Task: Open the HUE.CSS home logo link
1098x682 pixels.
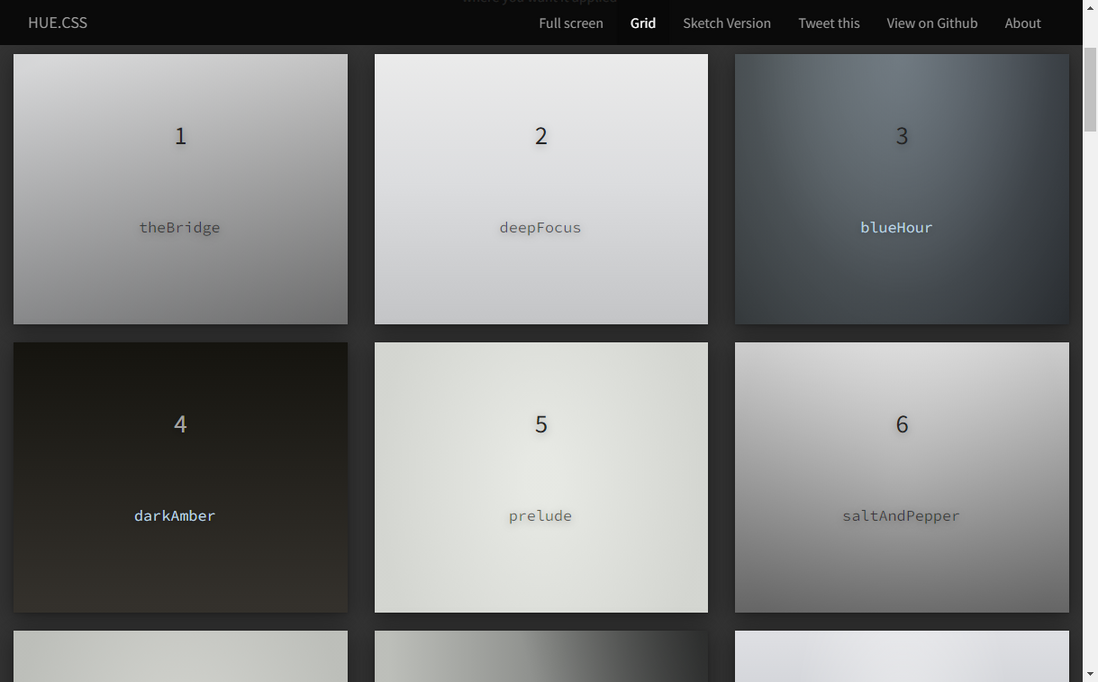Action: point(57,22)
